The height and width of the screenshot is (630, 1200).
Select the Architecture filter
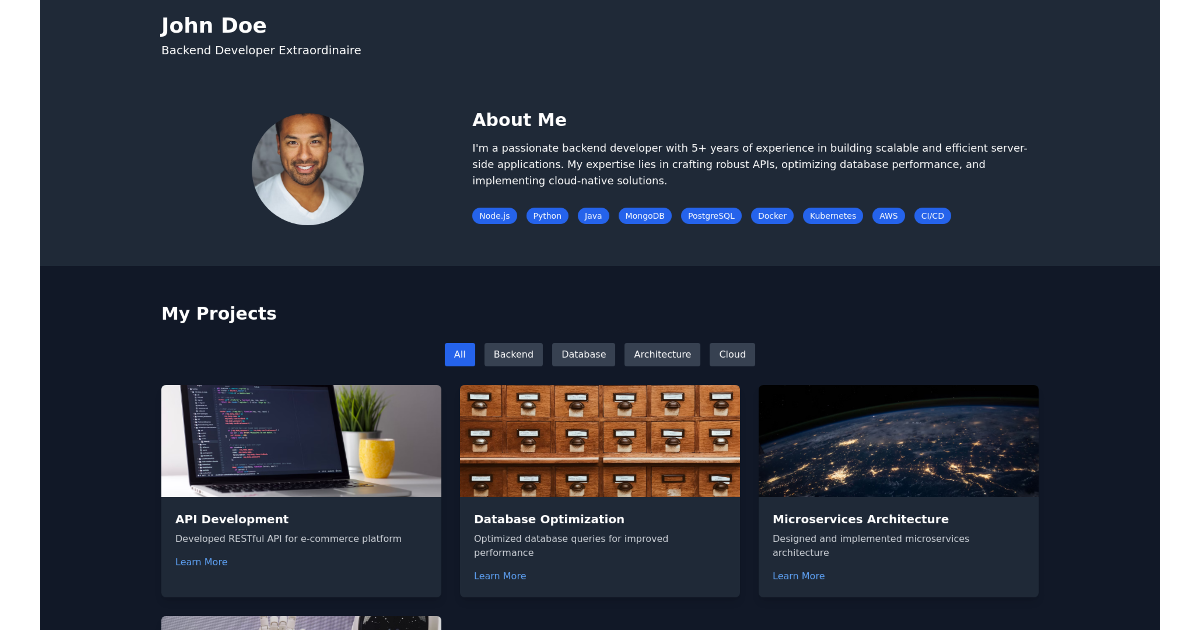pos(662,354)
